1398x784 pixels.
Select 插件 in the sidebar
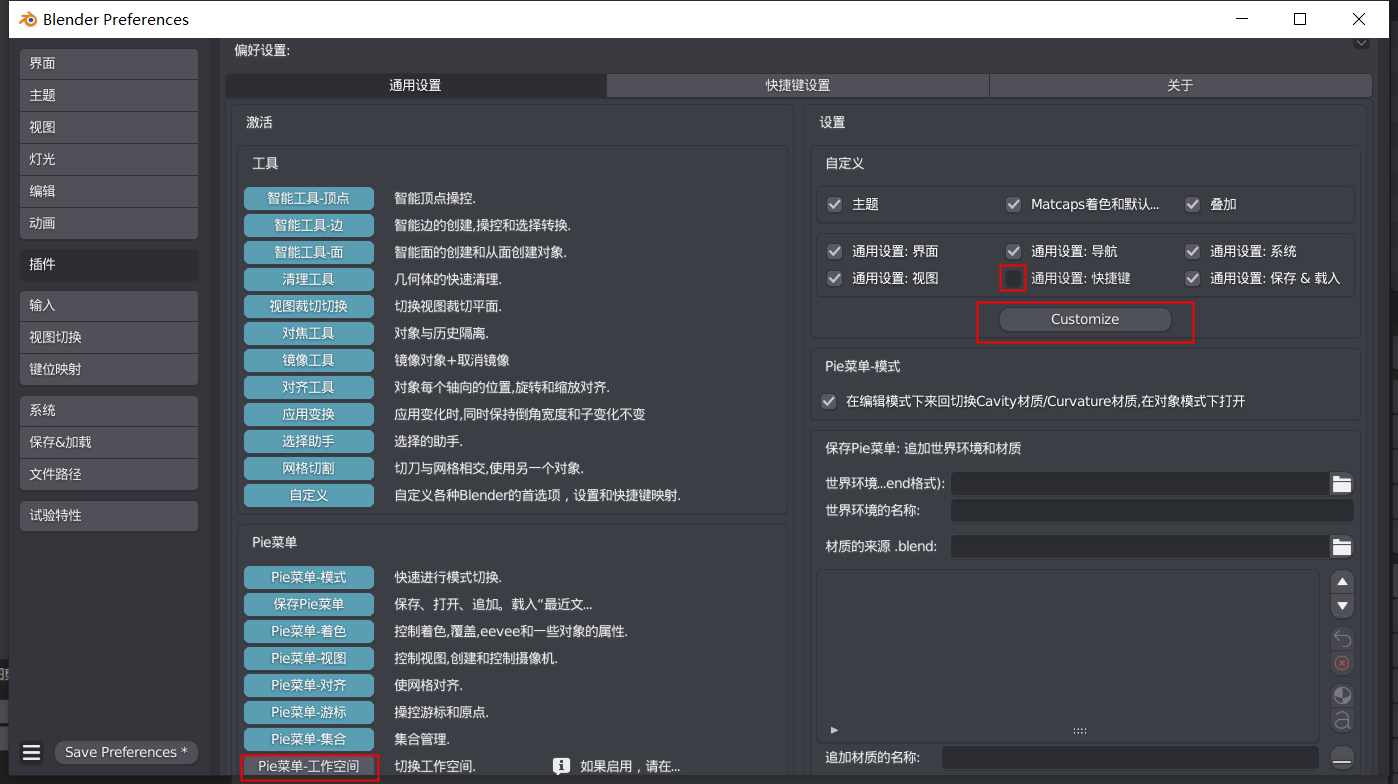click(x=108, y=264)
